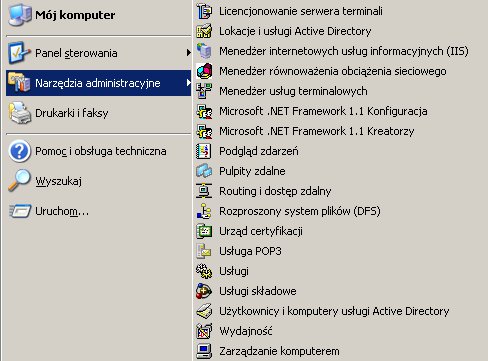The image size is (488, 361).
Task: Click the Podgląd zdarzeń icon
Action: click(x=204, y=151)
